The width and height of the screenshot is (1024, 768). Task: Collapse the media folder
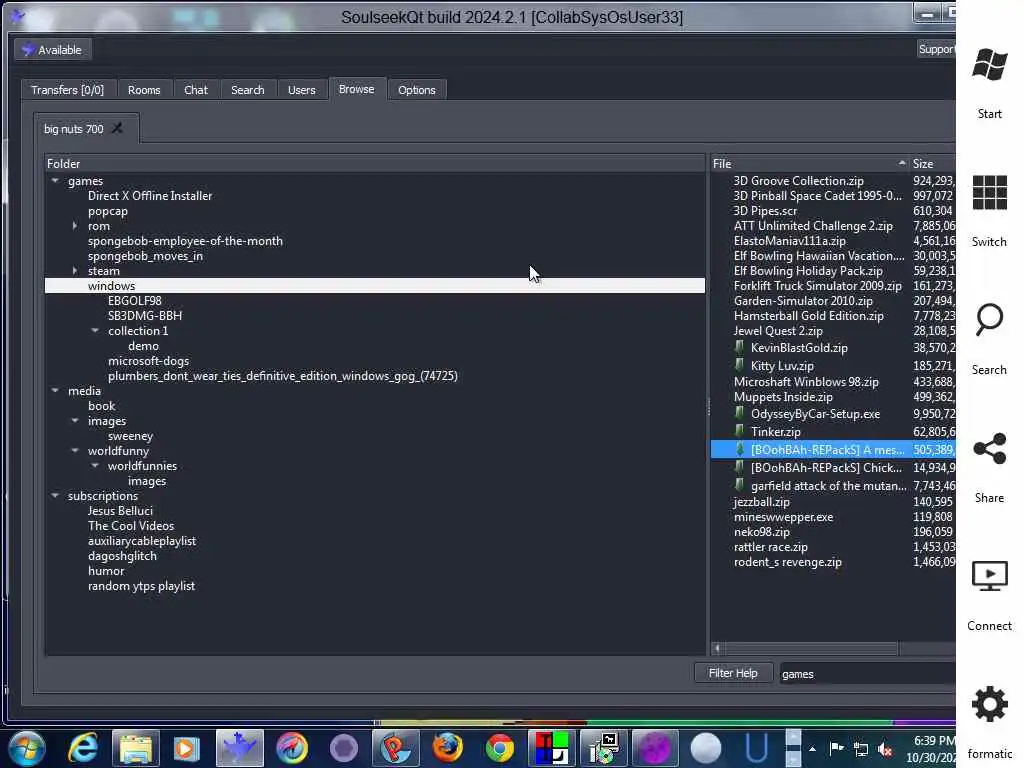pyautogui.click(x=56, y=391)
